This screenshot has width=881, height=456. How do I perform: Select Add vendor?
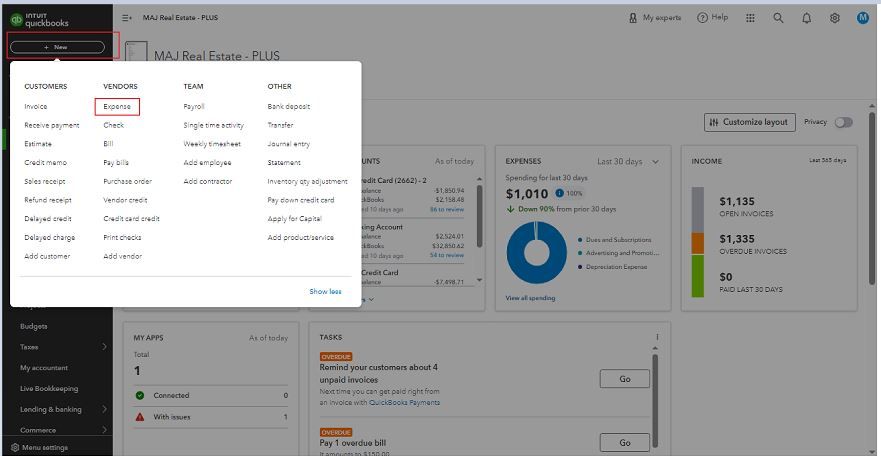(122, 256)
